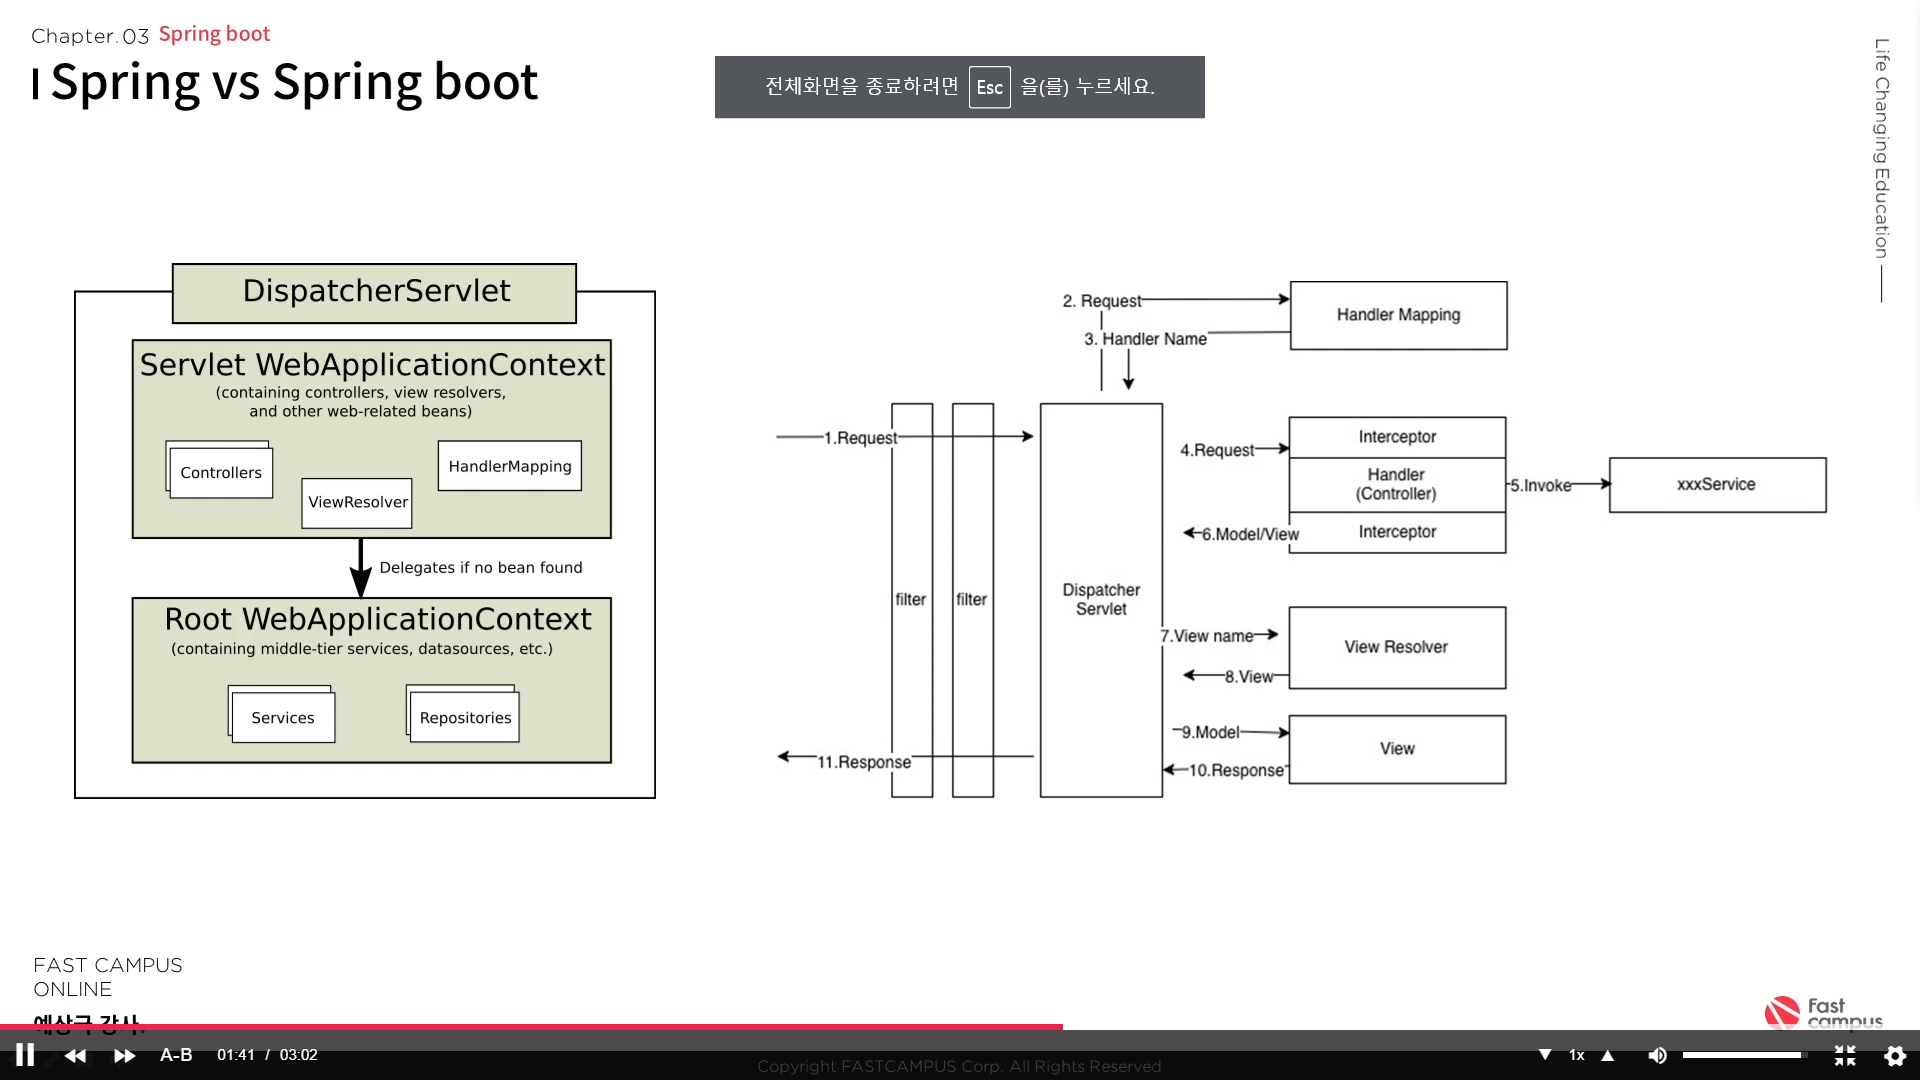Click the Esc key hint in fullscreen notice

click(x=989, y=87)
